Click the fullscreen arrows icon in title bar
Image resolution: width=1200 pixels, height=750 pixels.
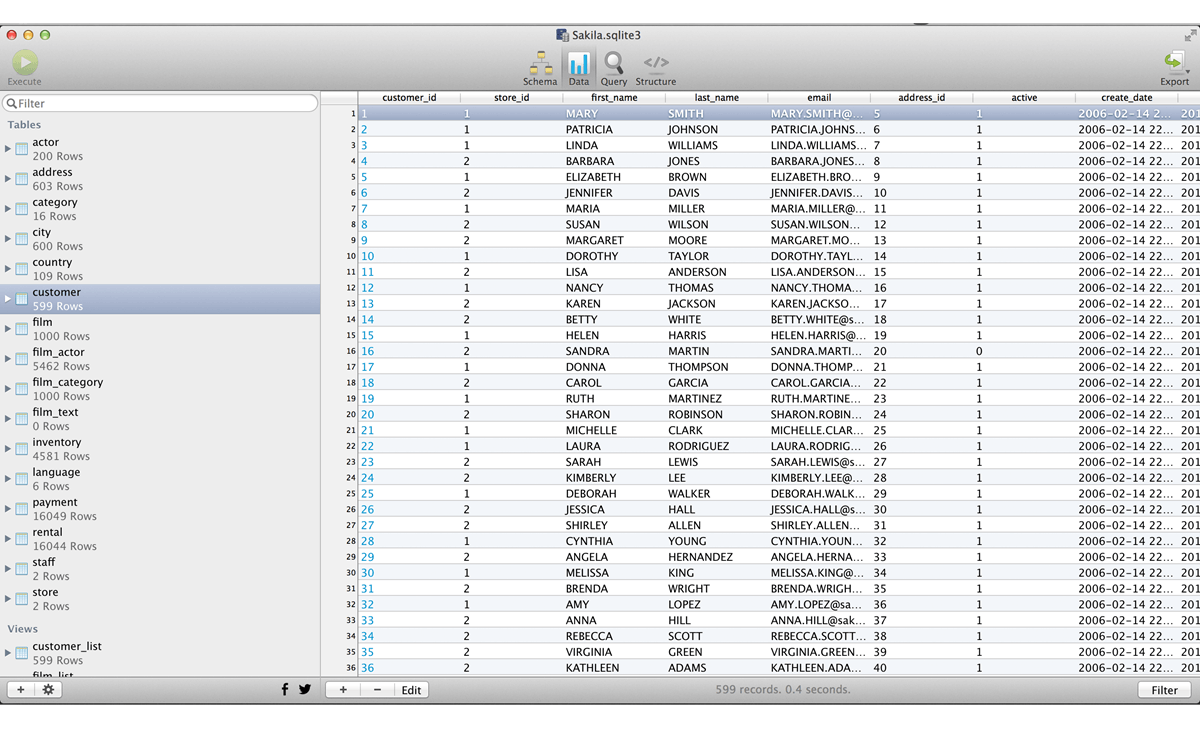pos(1190,35)
